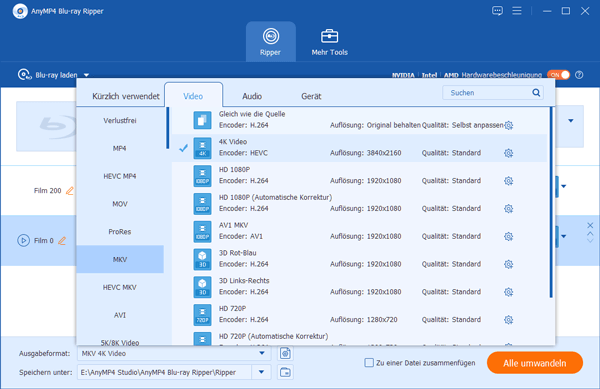
Task: Switch to the Video format tab
Action: (193, 96)
